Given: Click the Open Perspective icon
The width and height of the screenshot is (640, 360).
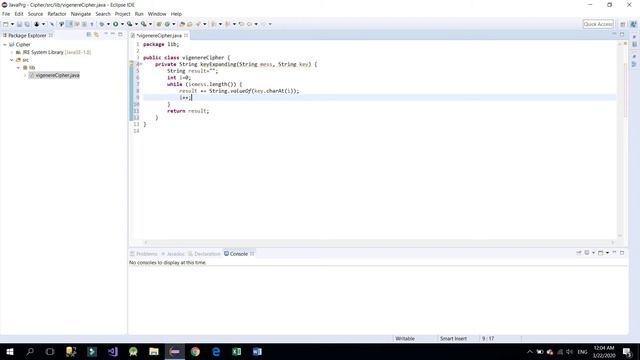Looking at the screenshot, I should point(623,24).
